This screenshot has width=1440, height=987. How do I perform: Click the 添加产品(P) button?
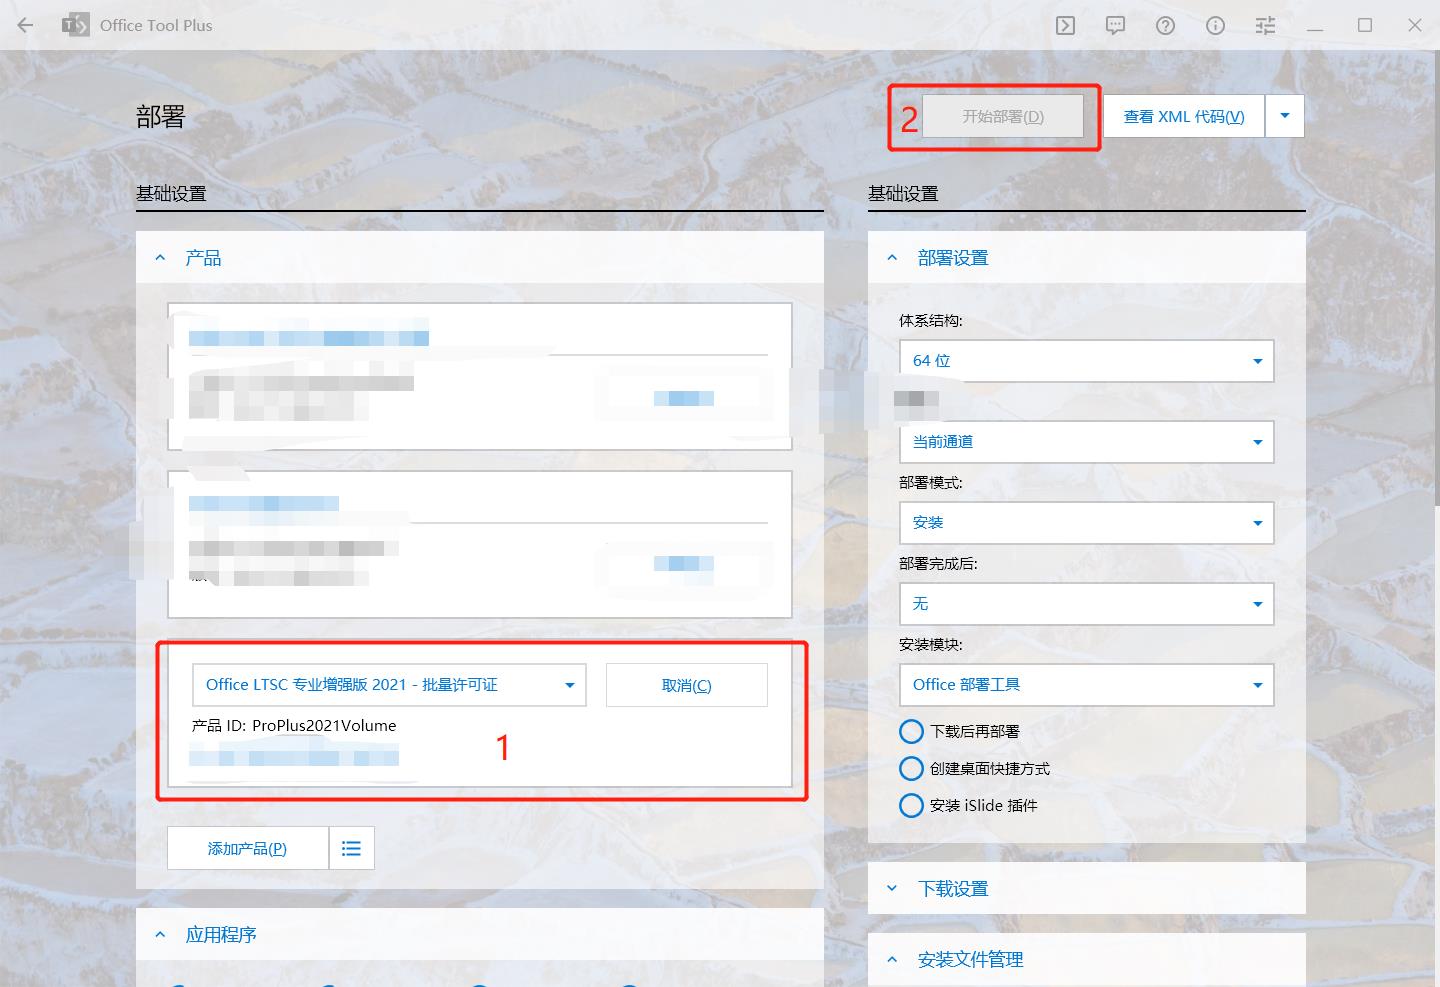coord(248,848)
